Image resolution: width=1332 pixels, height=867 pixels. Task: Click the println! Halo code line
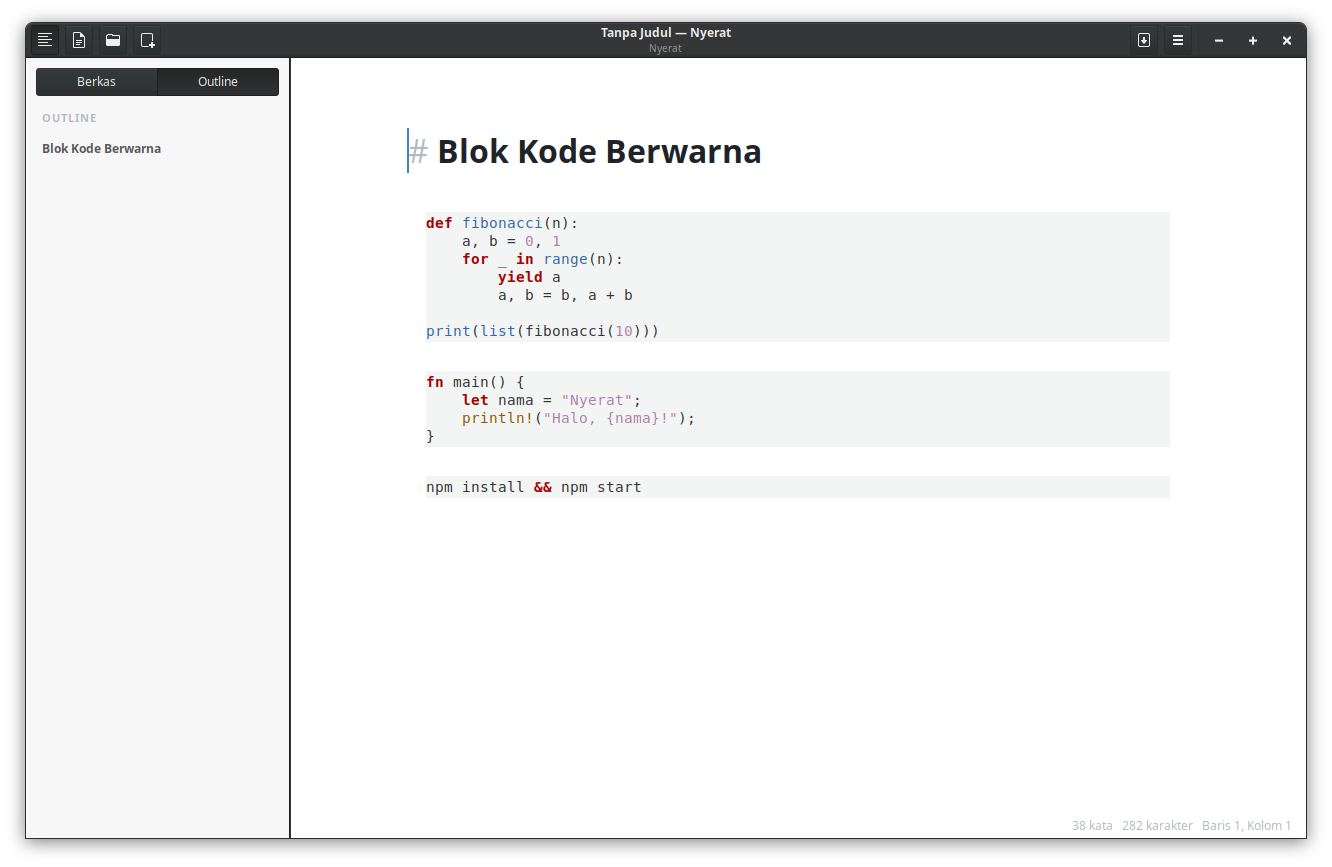click(578, 418)
